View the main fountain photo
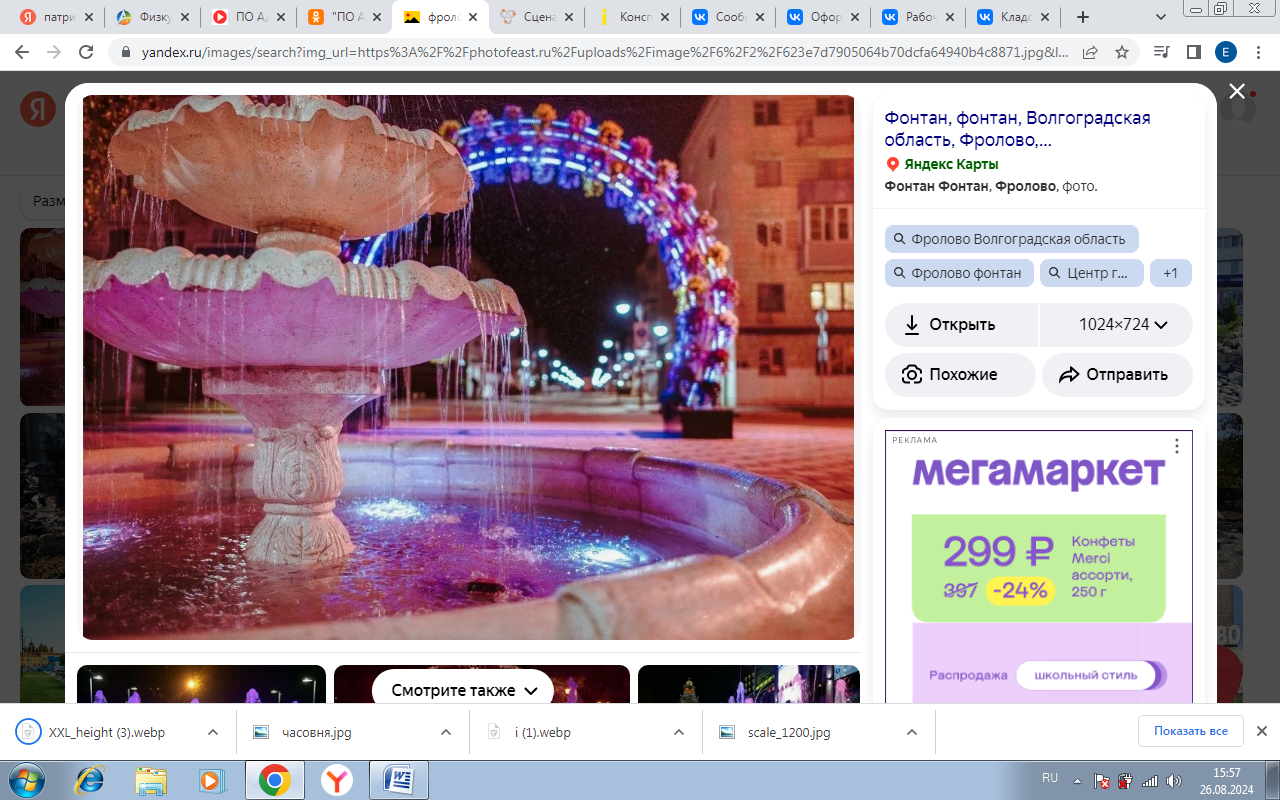 click(x=468, y=367)
